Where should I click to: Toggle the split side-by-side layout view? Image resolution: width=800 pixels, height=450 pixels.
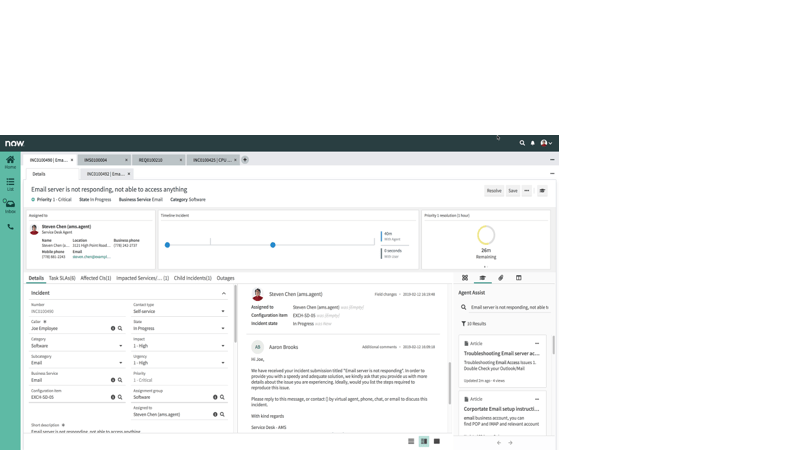tap(424, 441)
